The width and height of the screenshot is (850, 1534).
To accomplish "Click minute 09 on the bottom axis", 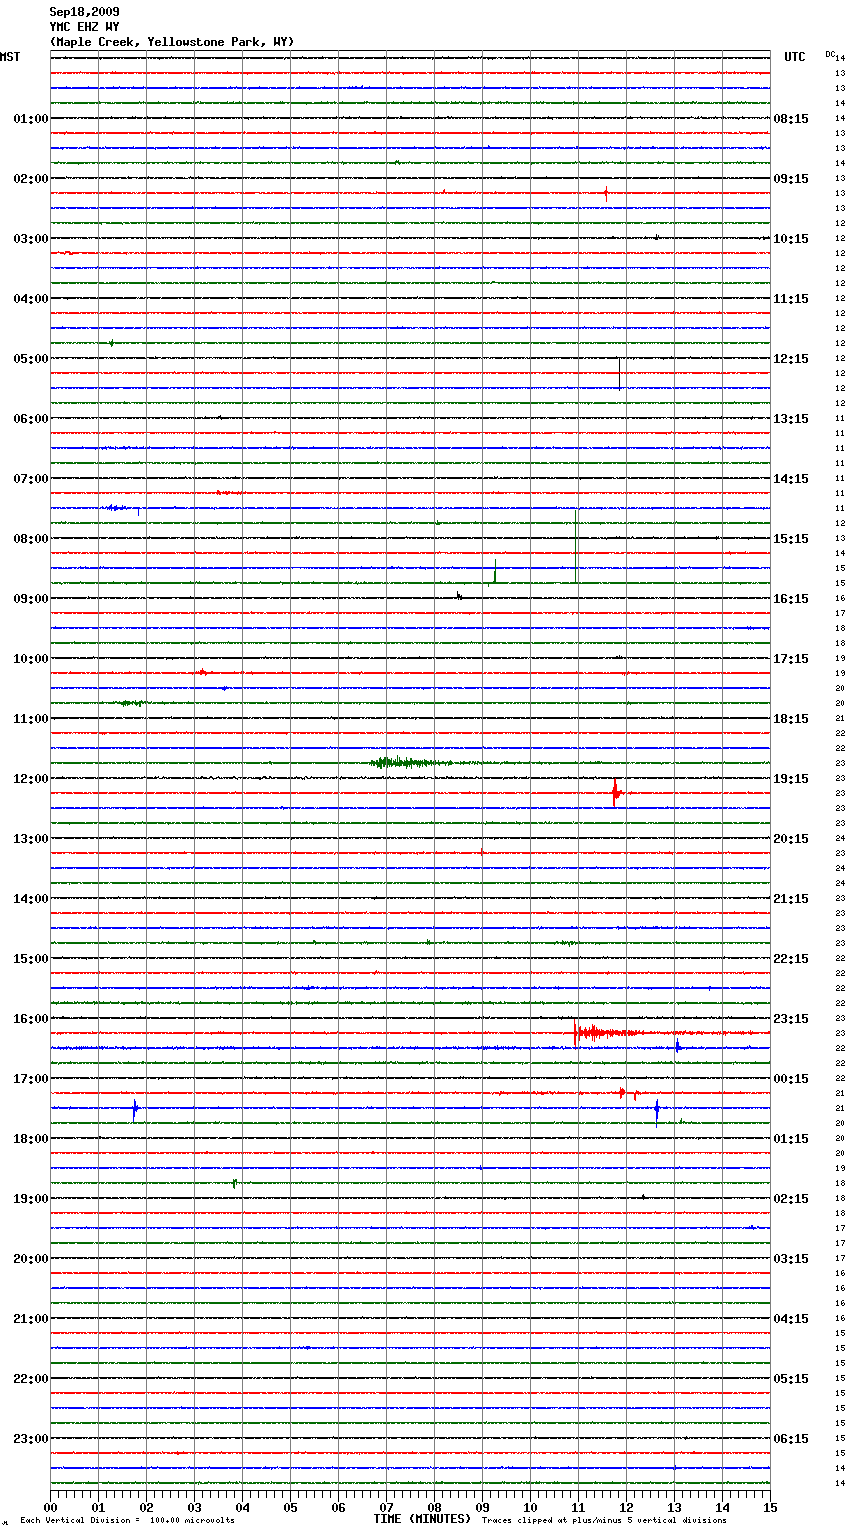I will [x=482, y=1506].
